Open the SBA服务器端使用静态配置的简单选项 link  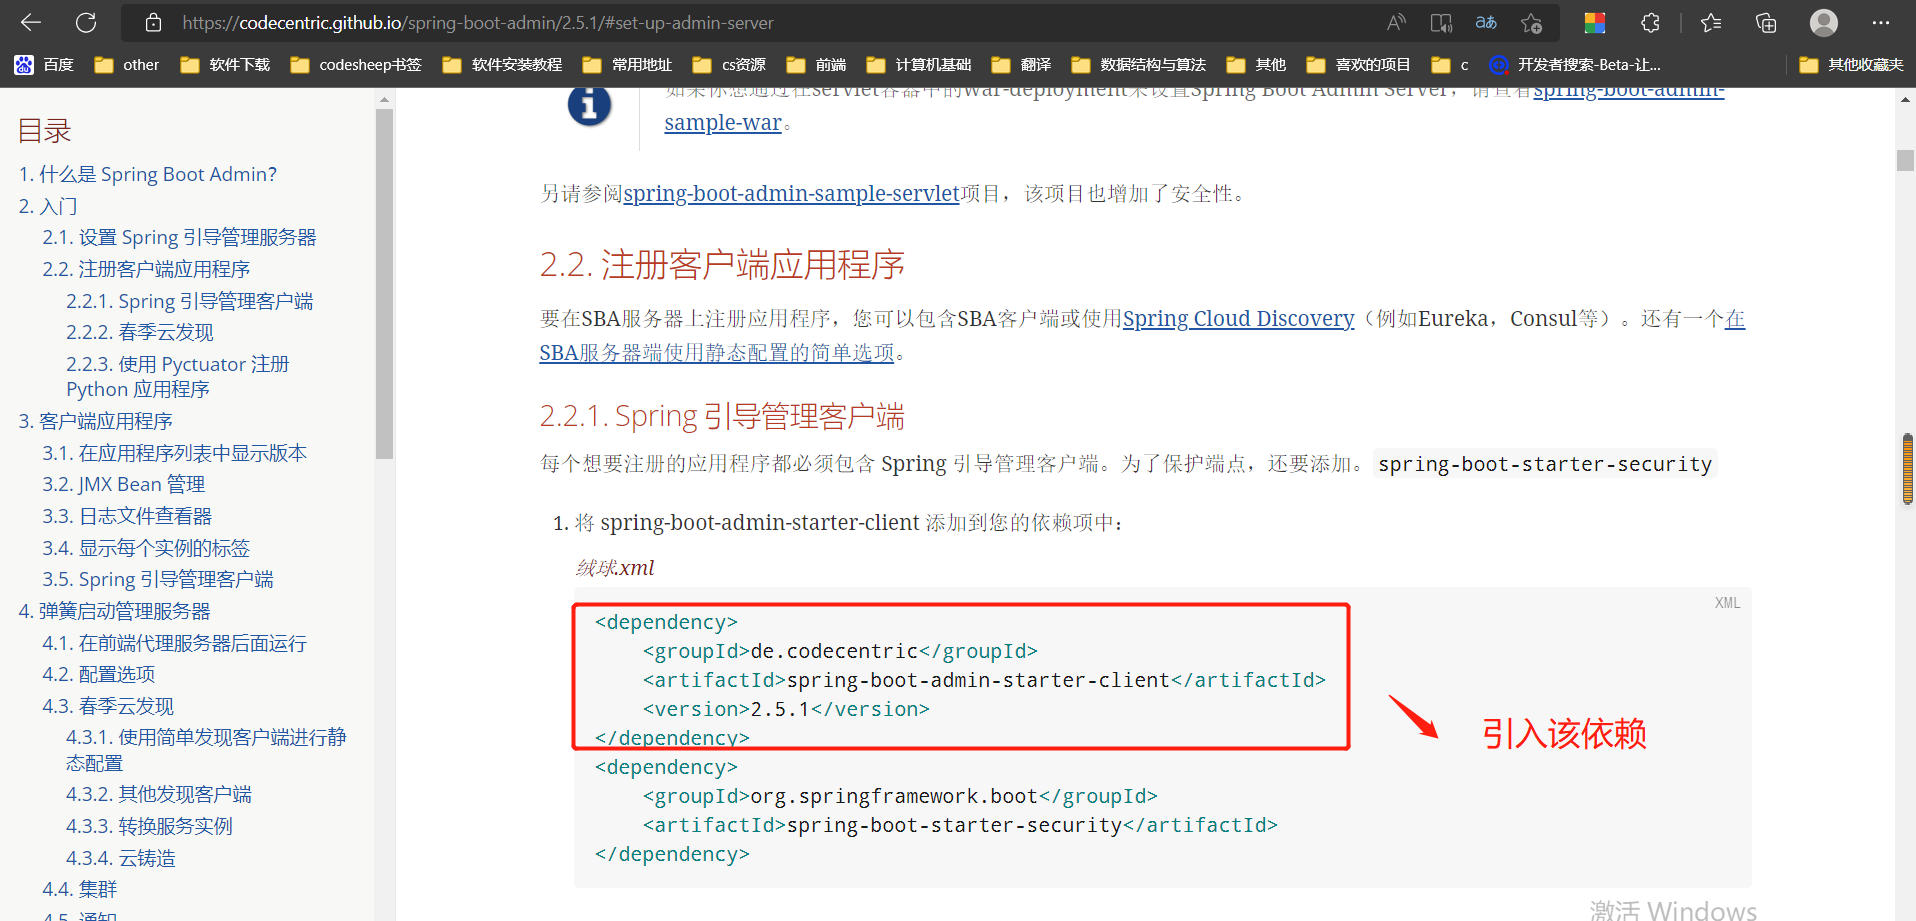tap(717, 352)
